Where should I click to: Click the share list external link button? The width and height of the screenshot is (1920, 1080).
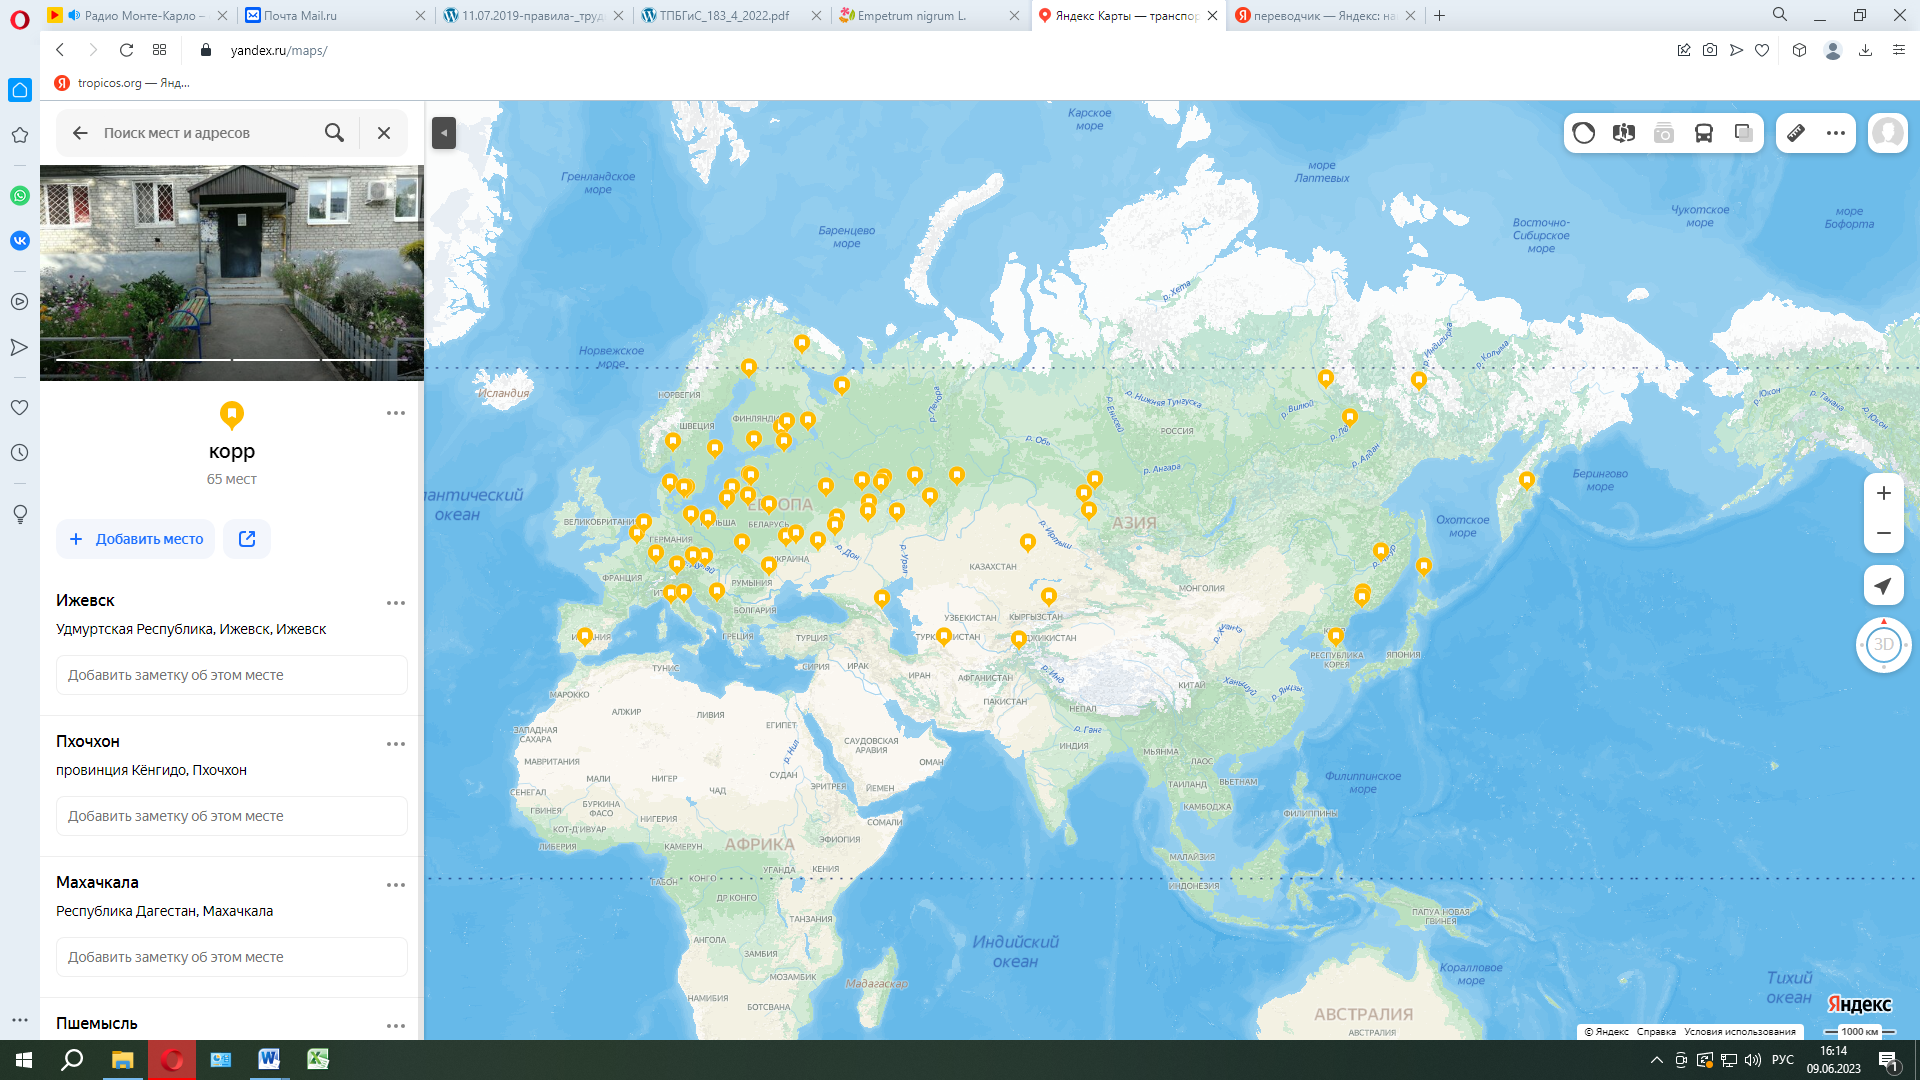[247, 539]
